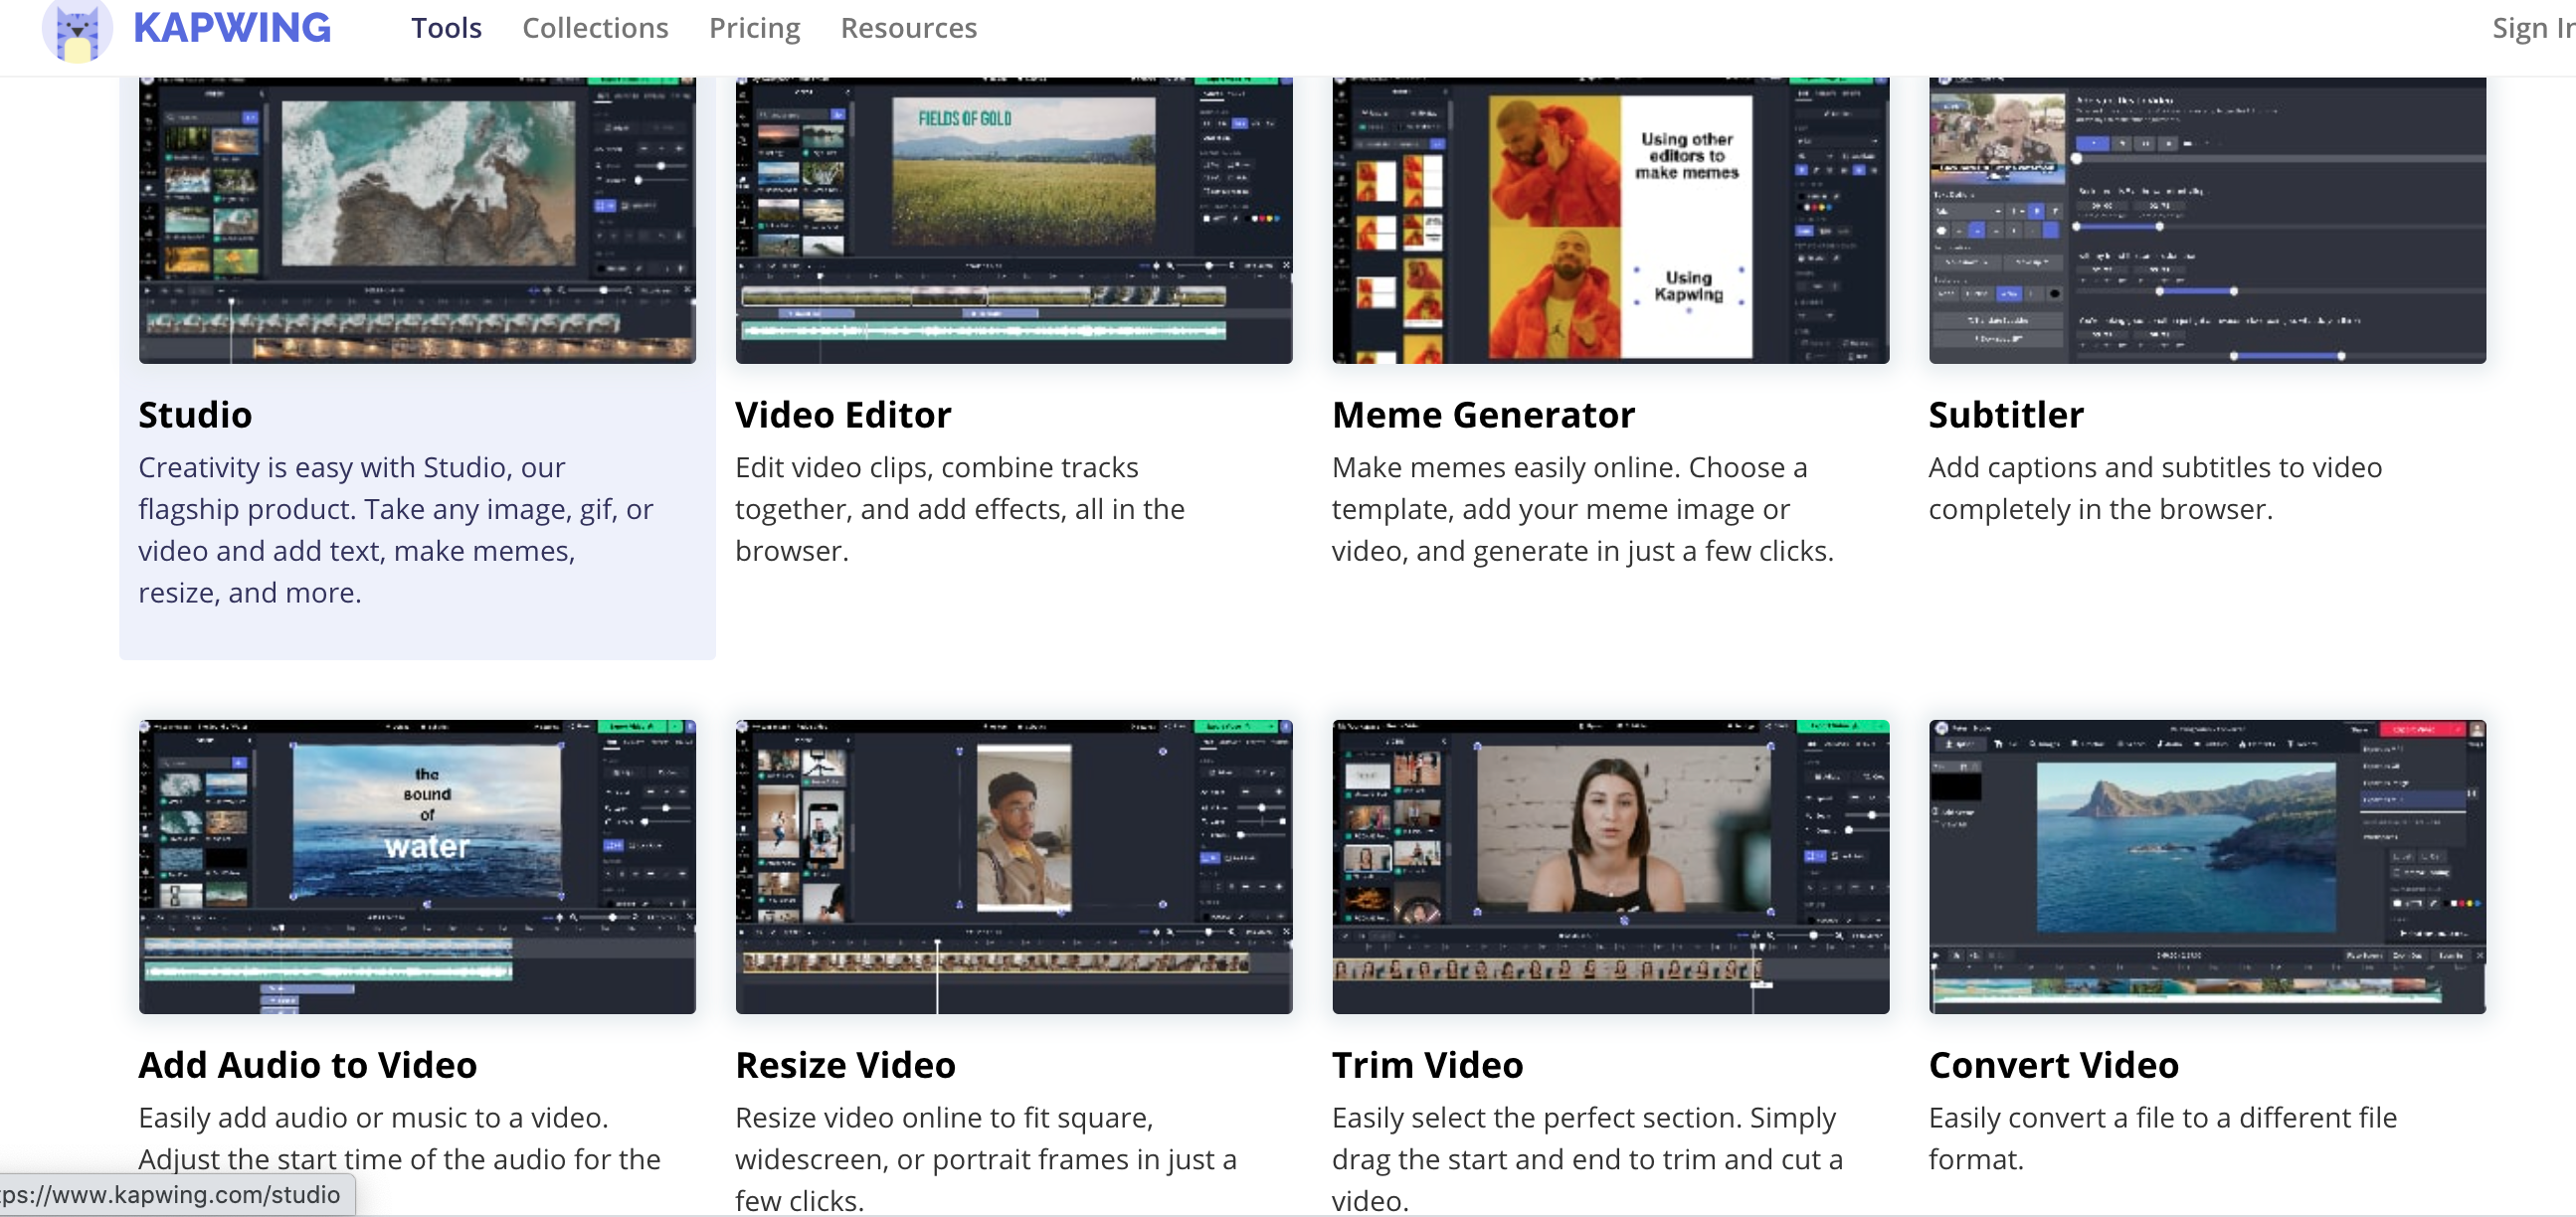Click the Subtitler heading
Screen dimensions: 2576x1217
click(x=2006, y=415)
